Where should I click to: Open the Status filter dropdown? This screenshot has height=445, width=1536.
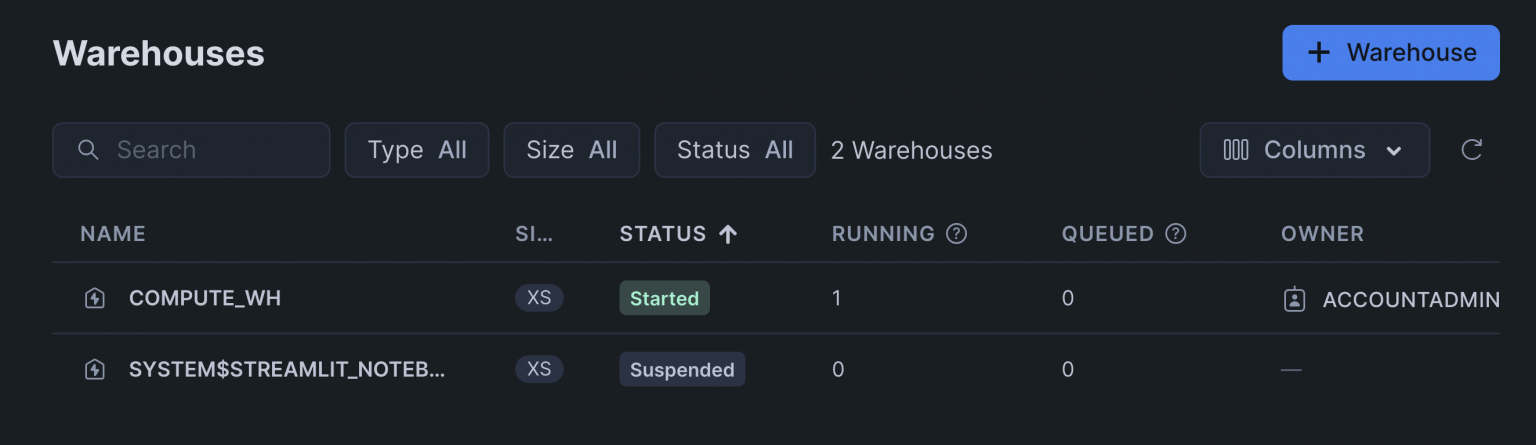(735, 150)
